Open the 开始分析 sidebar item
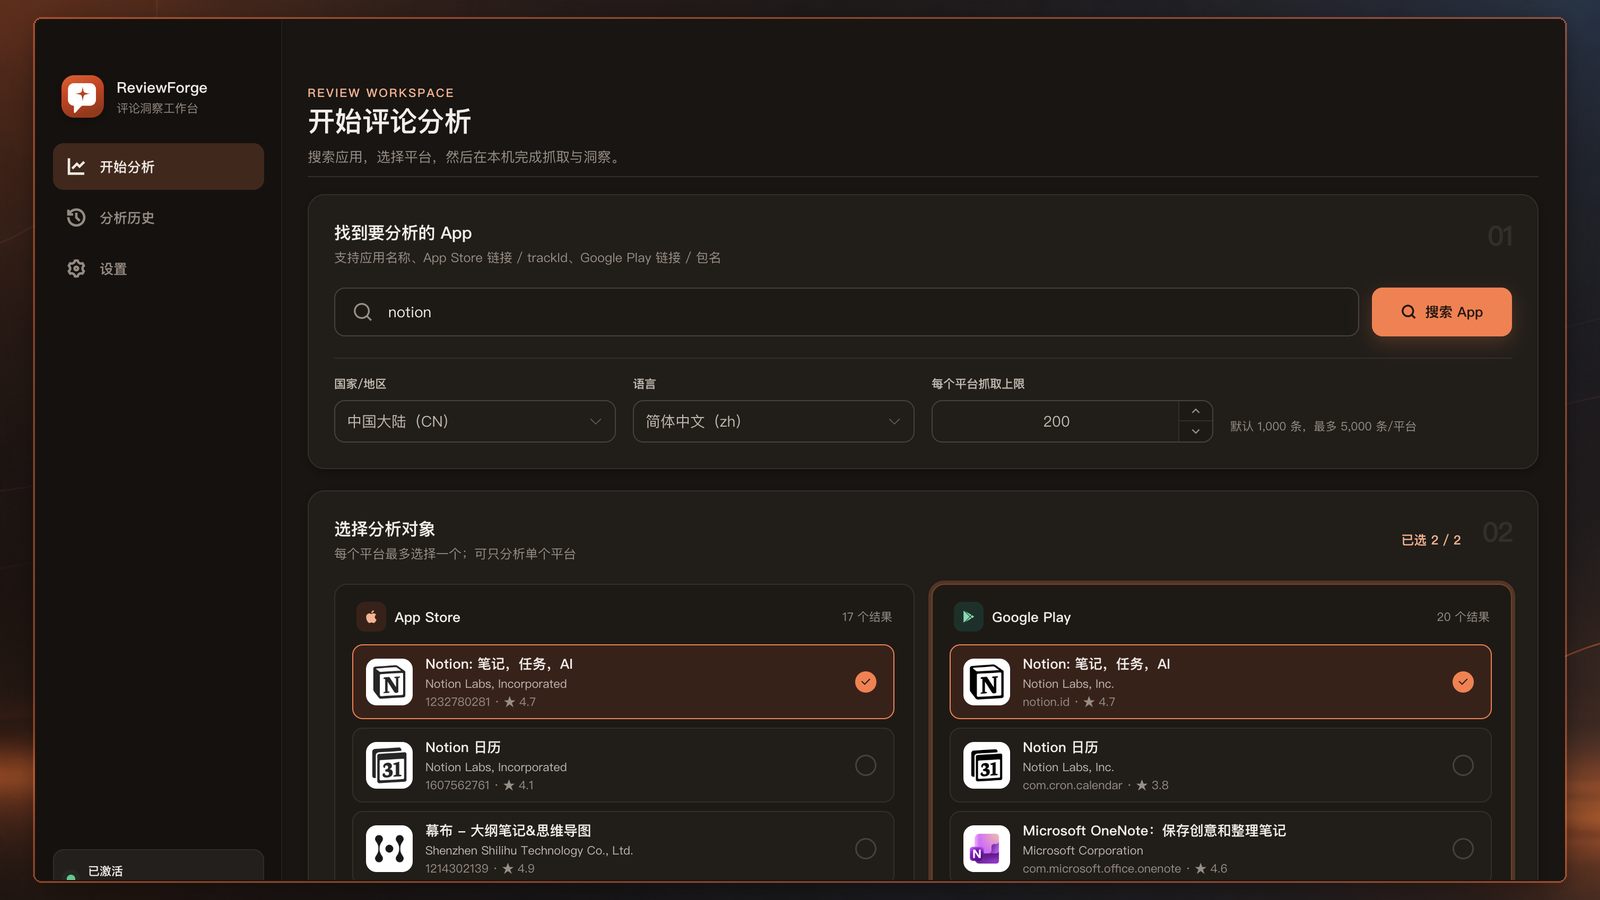This screenshot has width=1600, height=900. click(x=158, y=166)
